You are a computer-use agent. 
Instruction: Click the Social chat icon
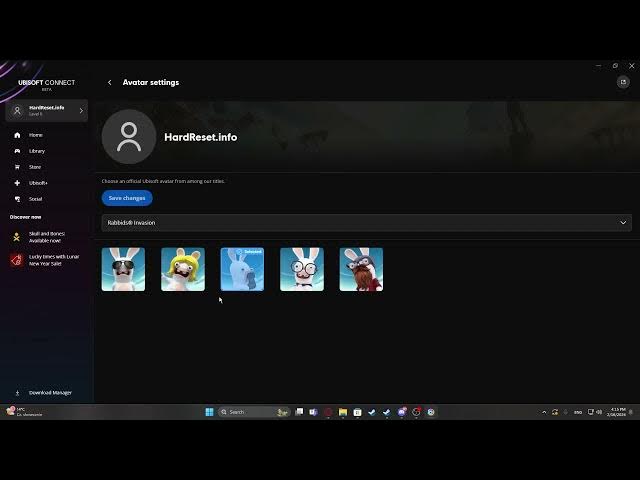[x=17, y=199]
